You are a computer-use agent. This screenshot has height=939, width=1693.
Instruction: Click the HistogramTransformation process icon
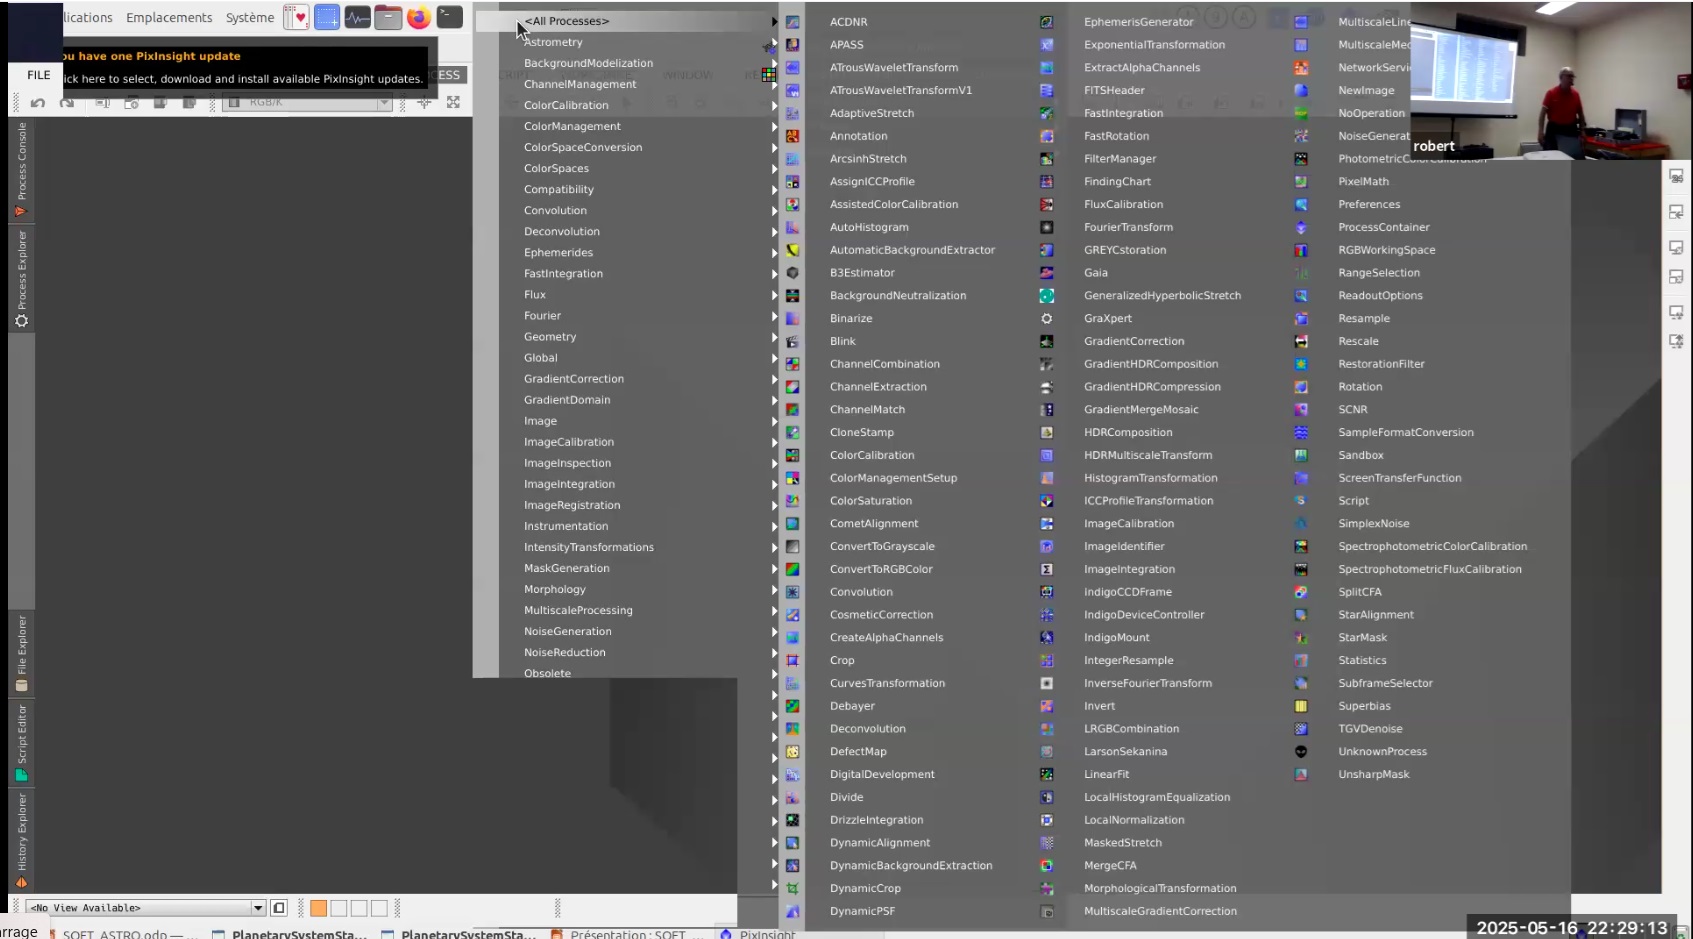1047,478
